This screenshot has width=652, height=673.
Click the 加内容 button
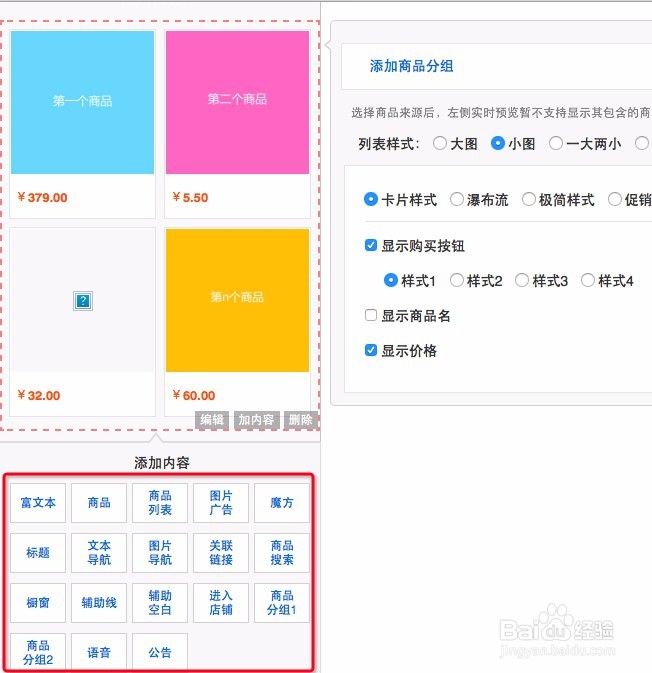click(257, 420)
